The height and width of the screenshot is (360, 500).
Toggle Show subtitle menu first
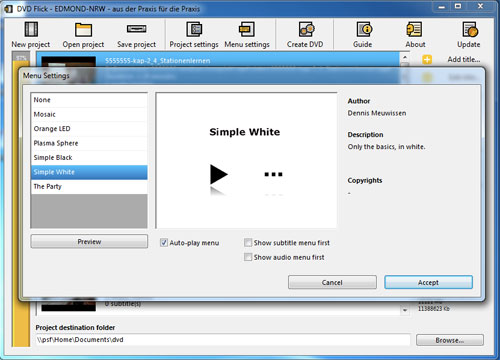pyautogui.click(x=248, y=243)
